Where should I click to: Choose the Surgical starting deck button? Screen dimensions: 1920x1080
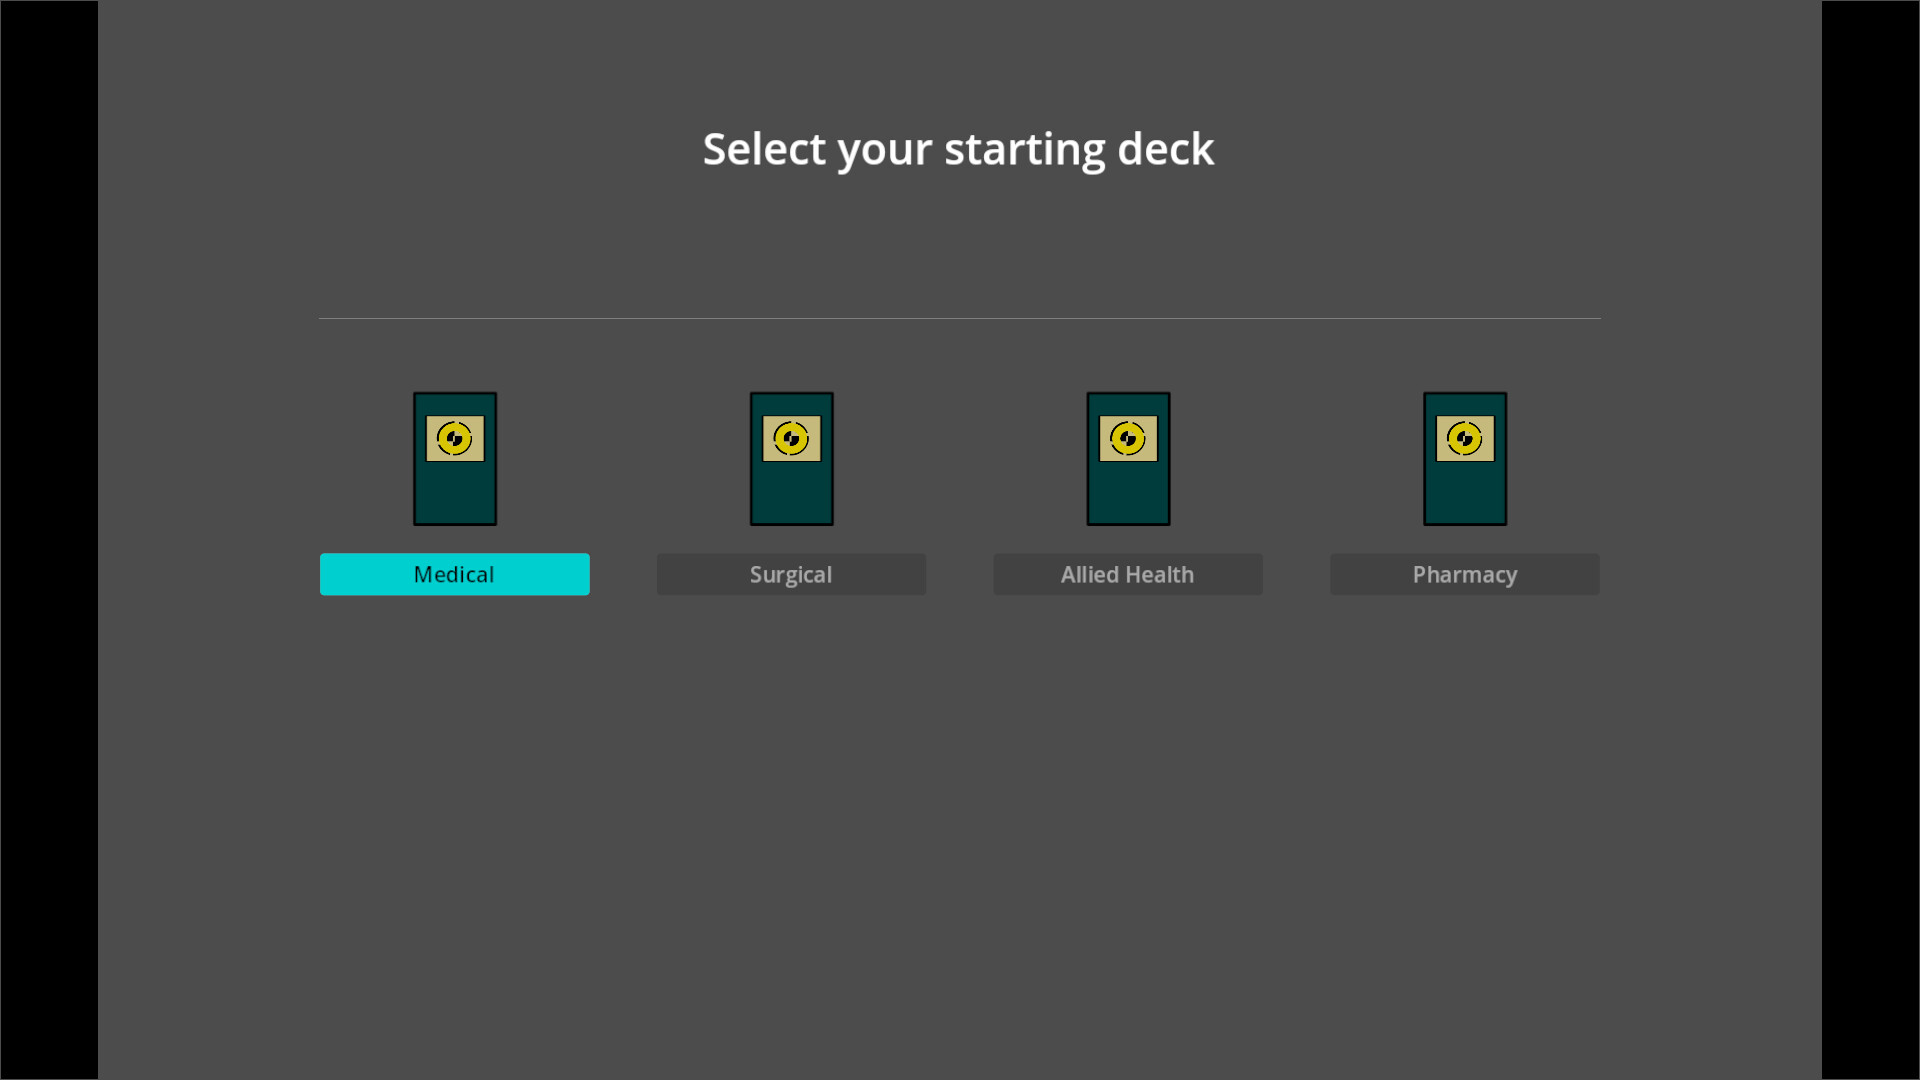791,574
